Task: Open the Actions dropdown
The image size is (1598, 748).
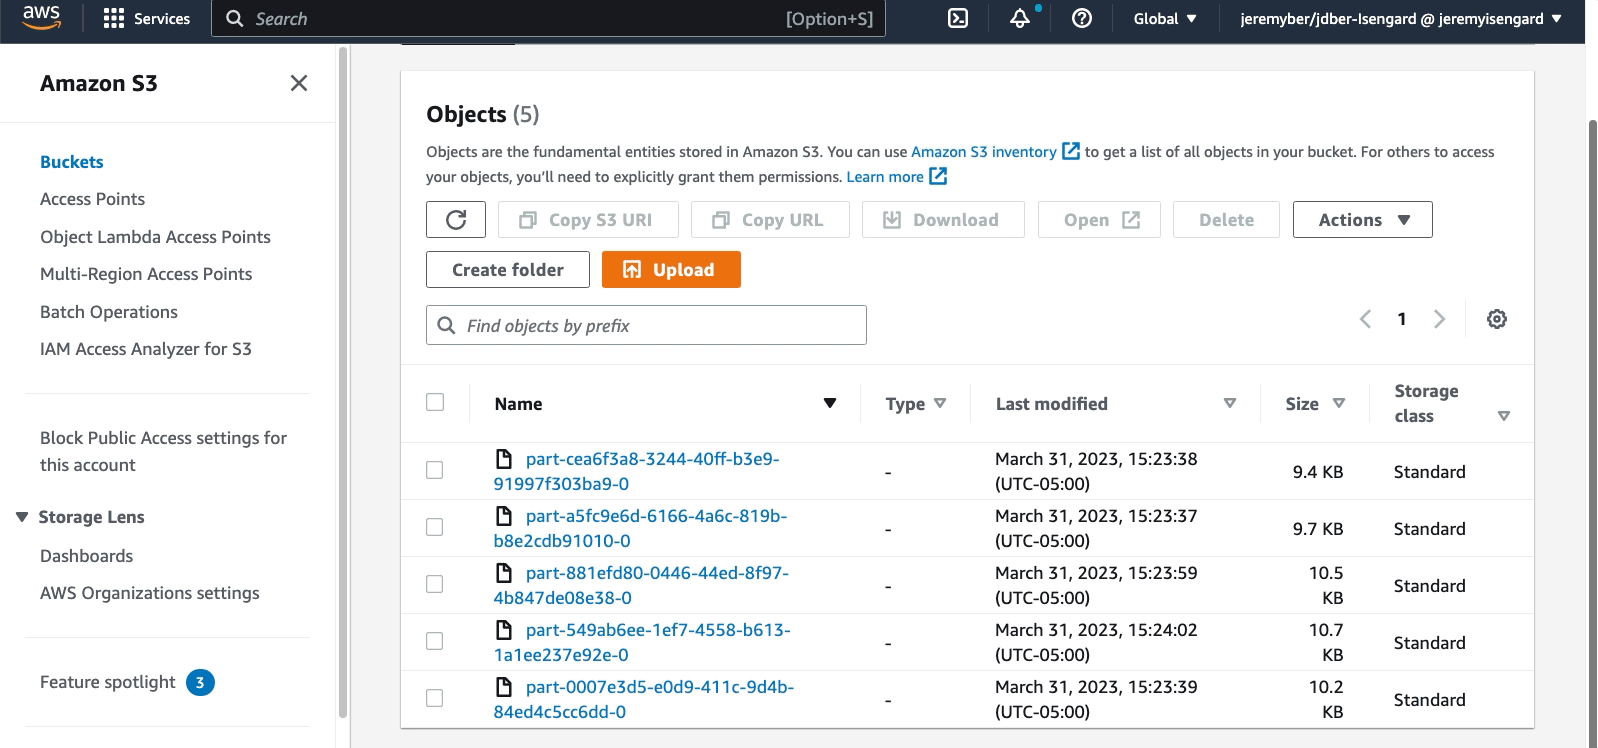Action: click(x=1362, y=220)
